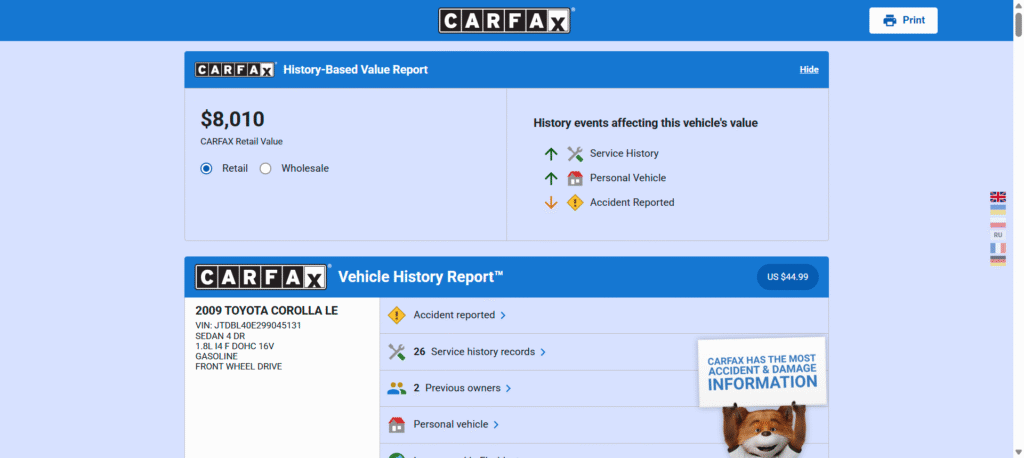The height and width of the screenshot is (458, 1024).
Task: Click the Print button label
Action: coord(914,20)
